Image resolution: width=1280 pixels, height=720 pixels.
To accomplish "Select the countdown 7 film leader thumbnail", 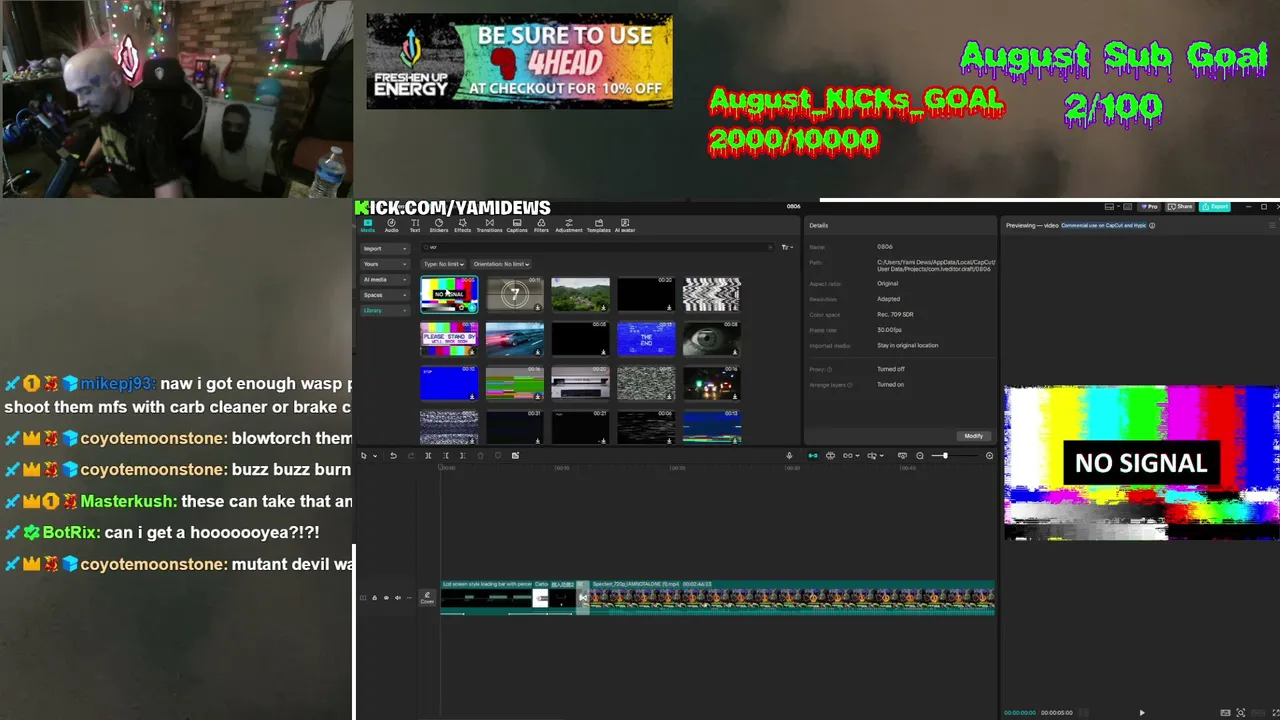I will coord(515,294).
